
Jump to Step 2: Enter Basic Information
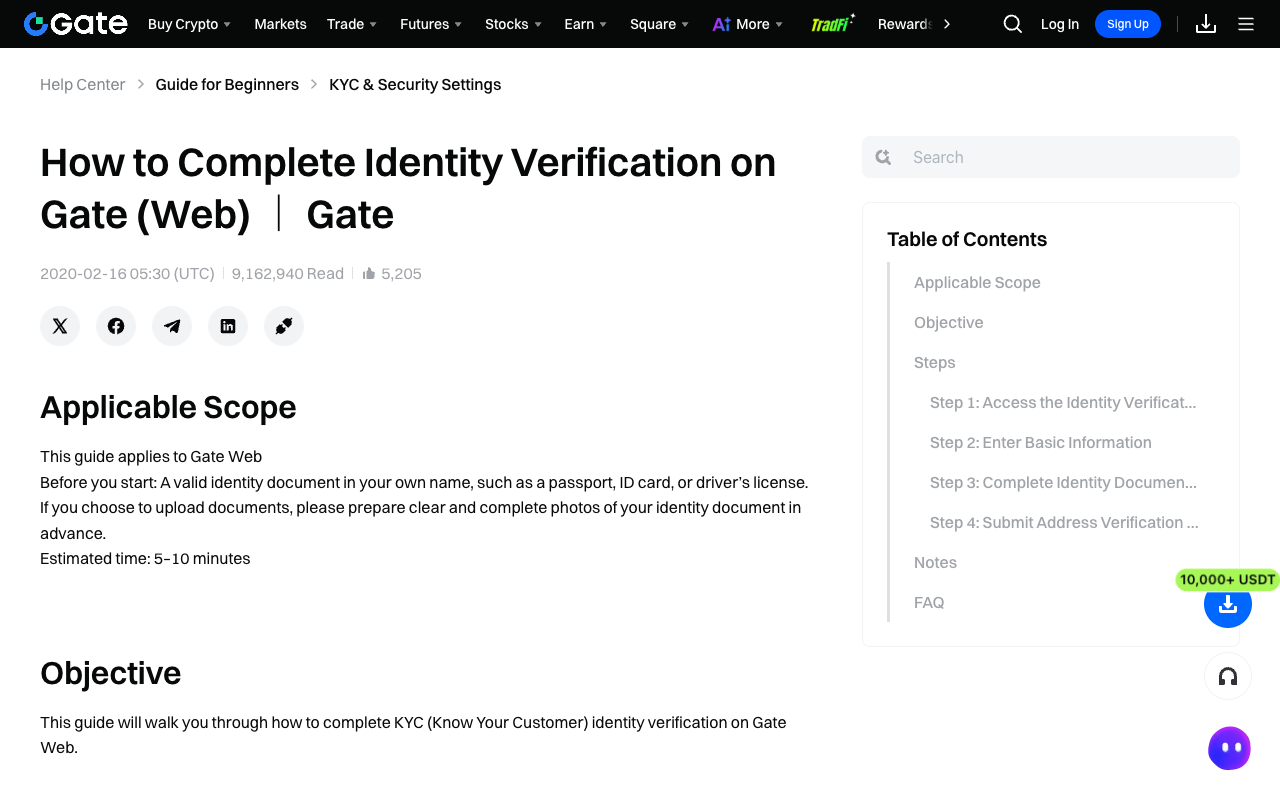click(1041, 443)
